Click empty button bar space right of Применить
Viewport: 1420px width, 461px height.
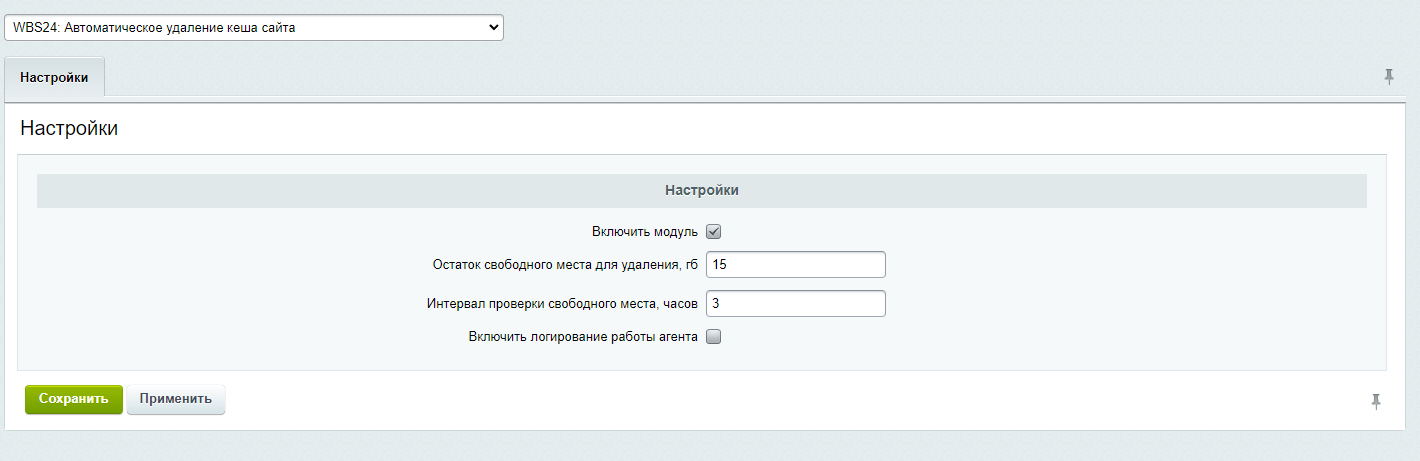700,400
